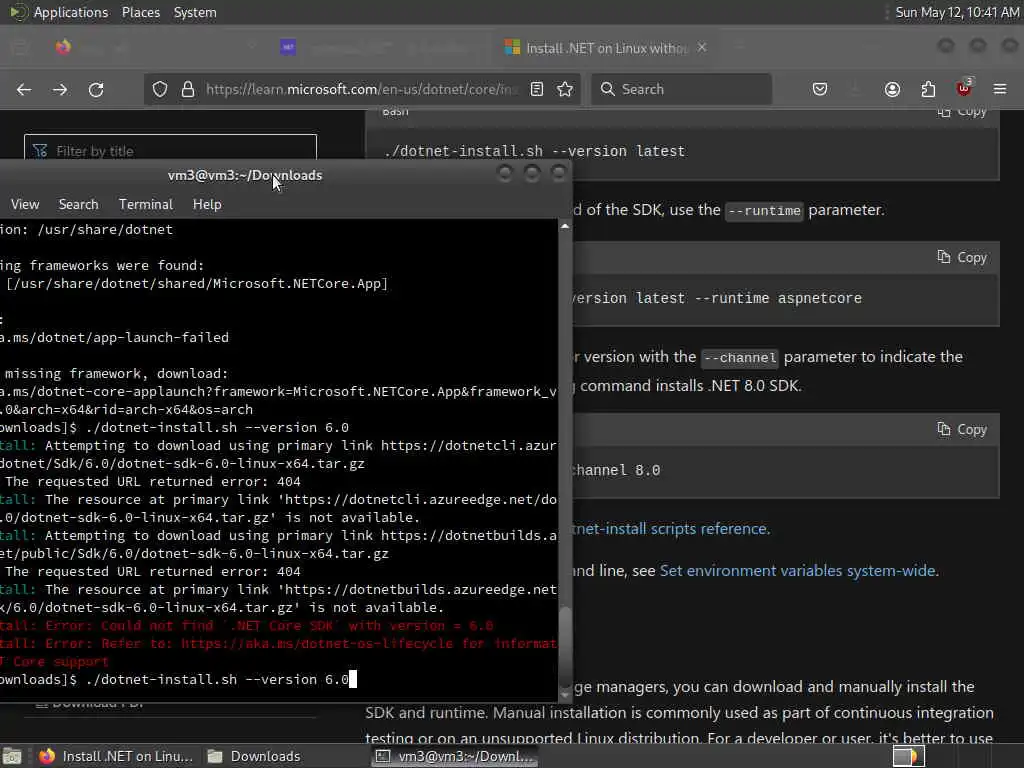Click './dotnet-install.sh --version latest' code line

tap(534, 151)
